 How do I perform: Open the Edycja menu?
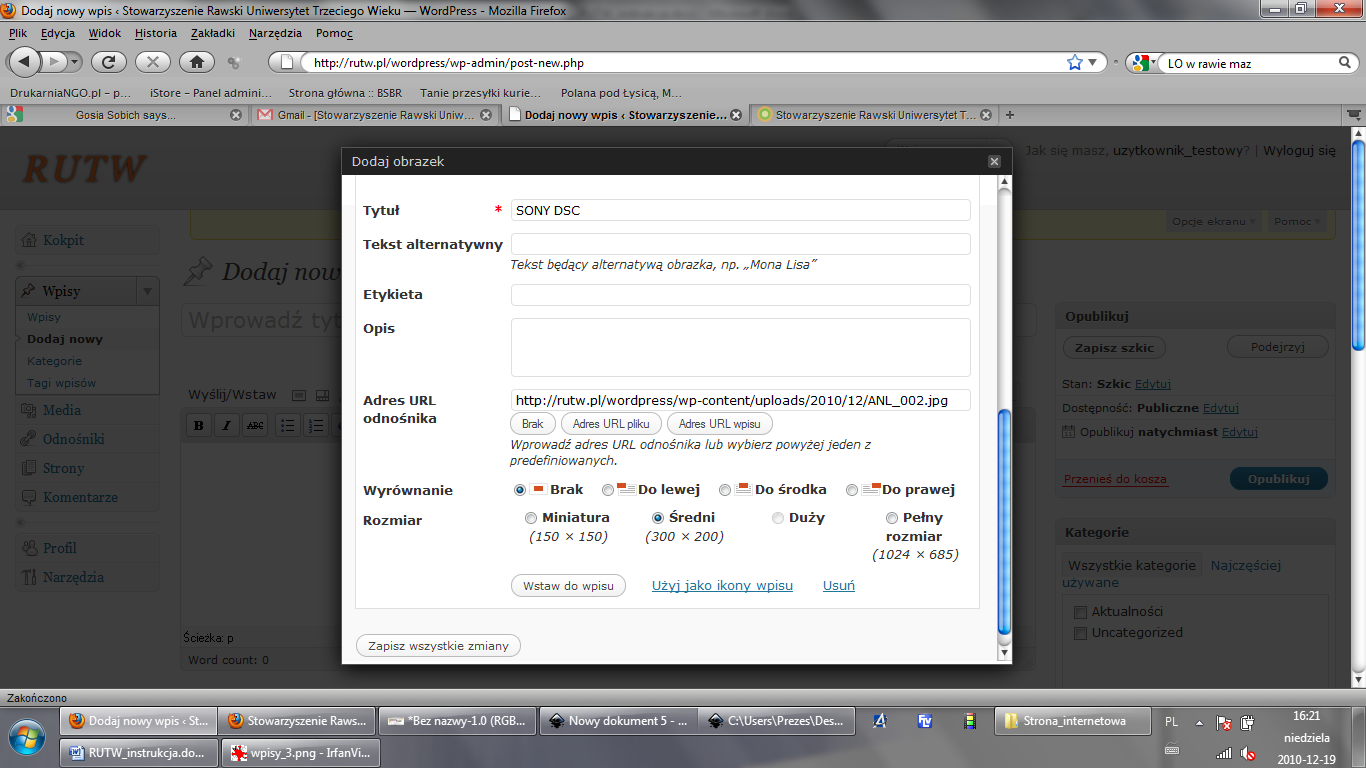(x=58, y=33)
